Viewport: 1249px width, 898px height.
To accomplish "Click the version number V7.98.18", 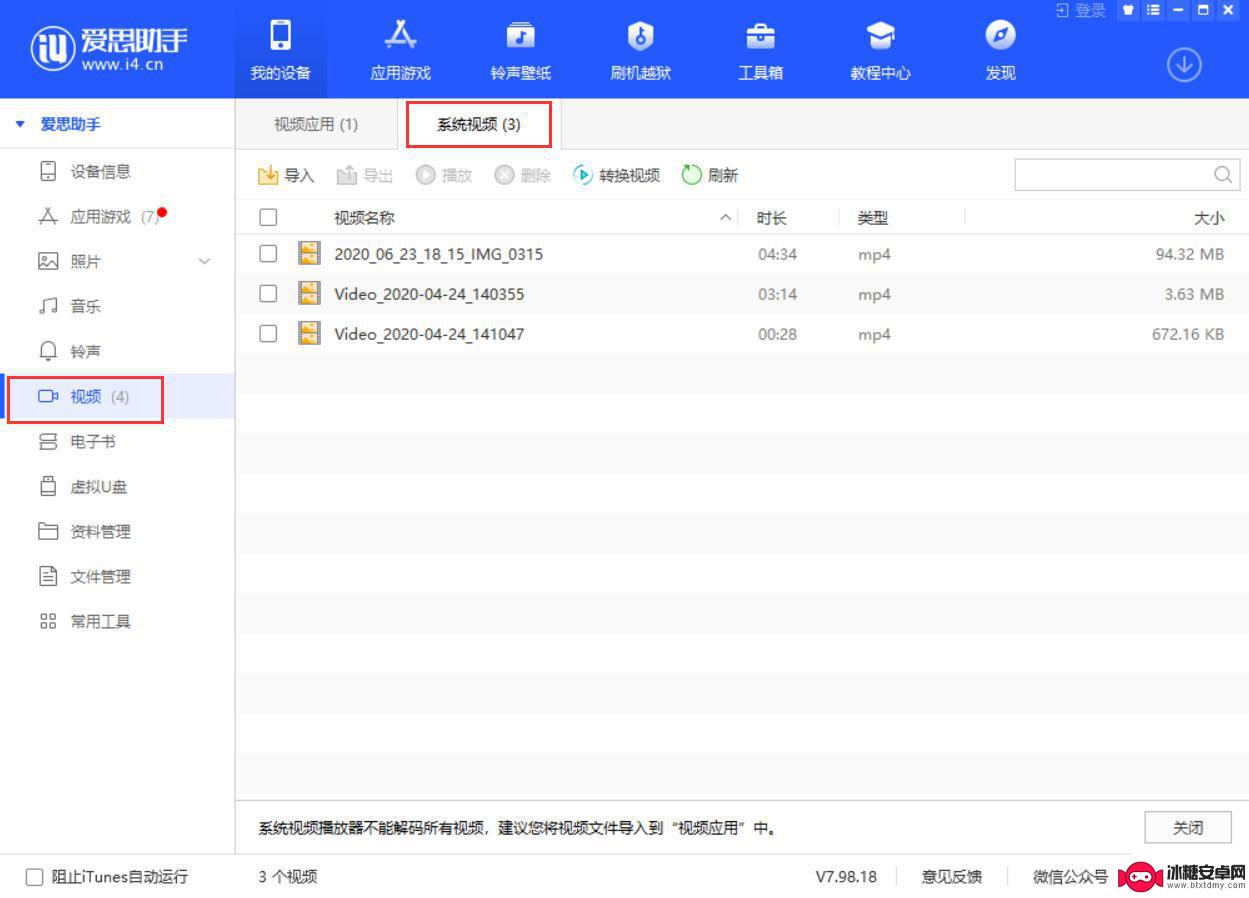I will click(846, 877).
